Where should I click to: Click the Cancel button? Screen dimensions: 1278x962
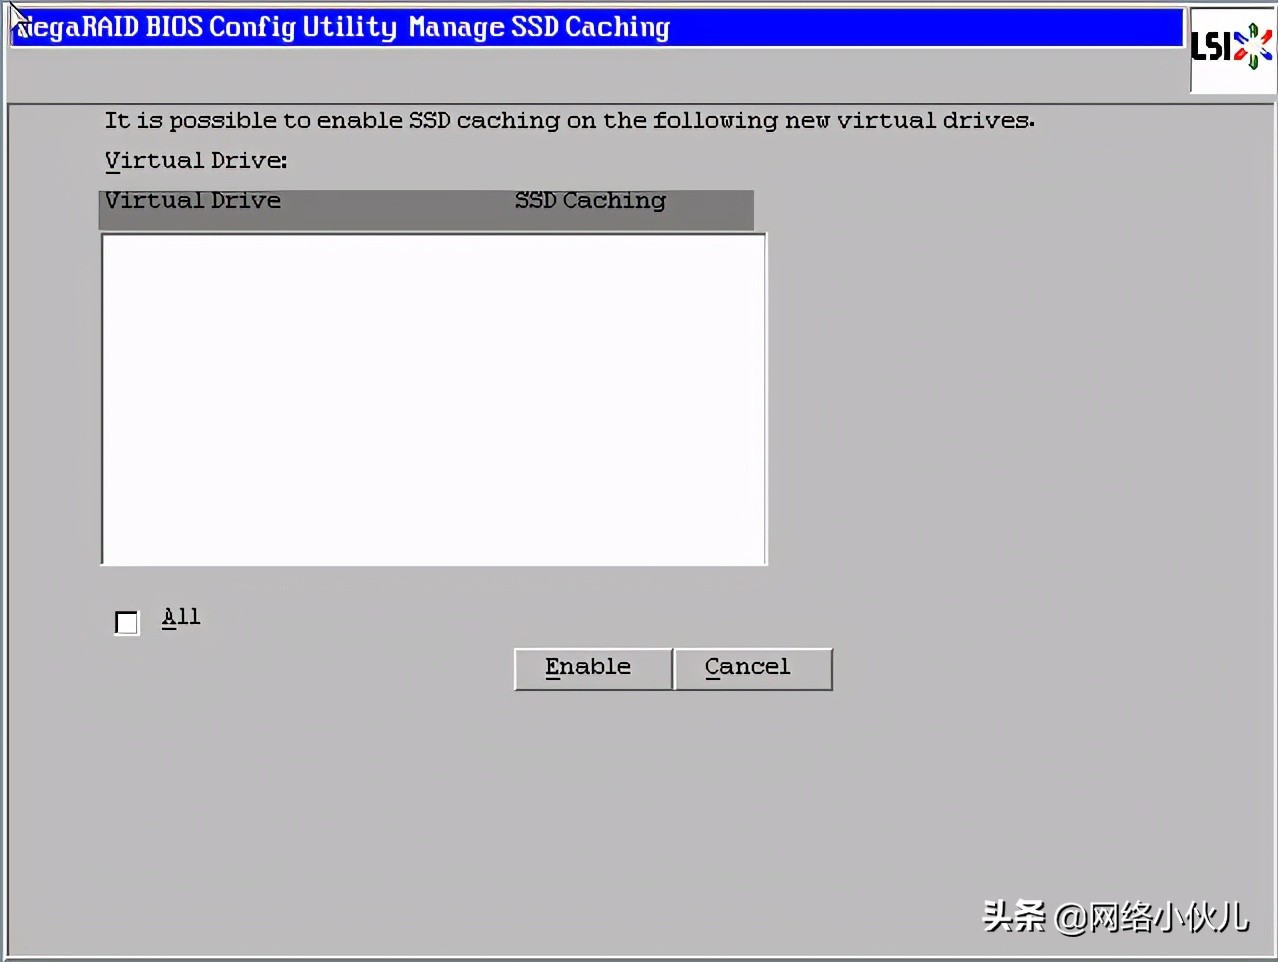click(x=753, y=669)
